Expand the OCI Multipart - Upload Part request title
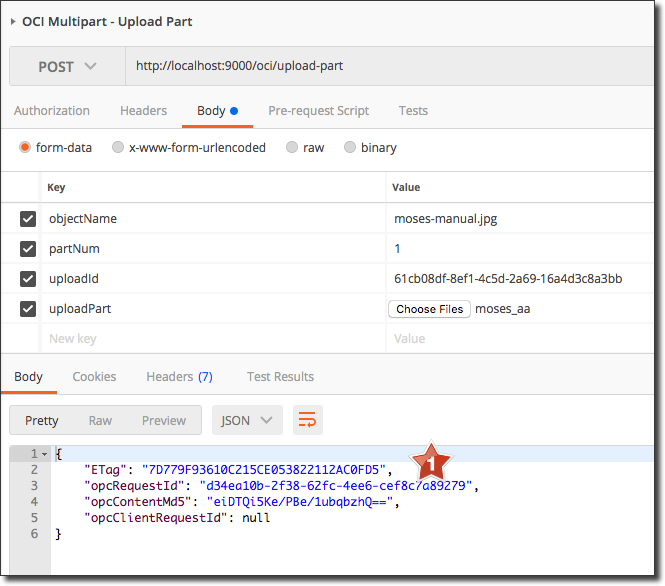The image size is (665, 586). 13,22
